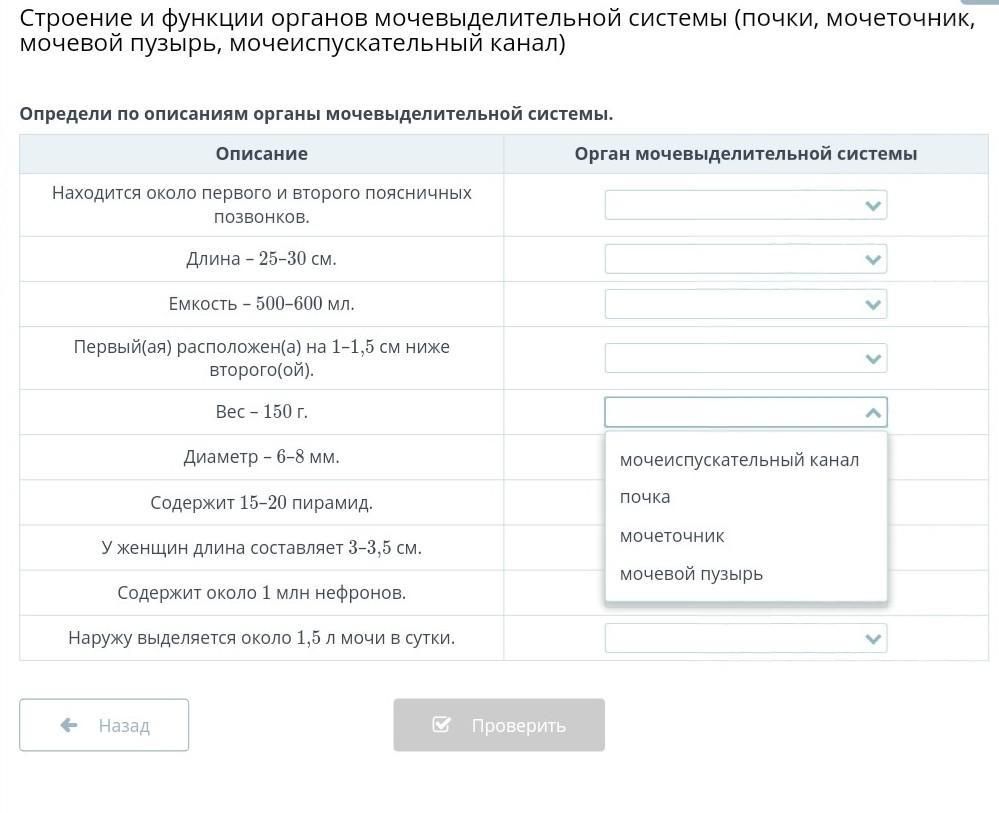The image size is (999, 813).
Task: Click the 'Содержит около 1 млн нефронов' cell
Action: click(261, 593)
